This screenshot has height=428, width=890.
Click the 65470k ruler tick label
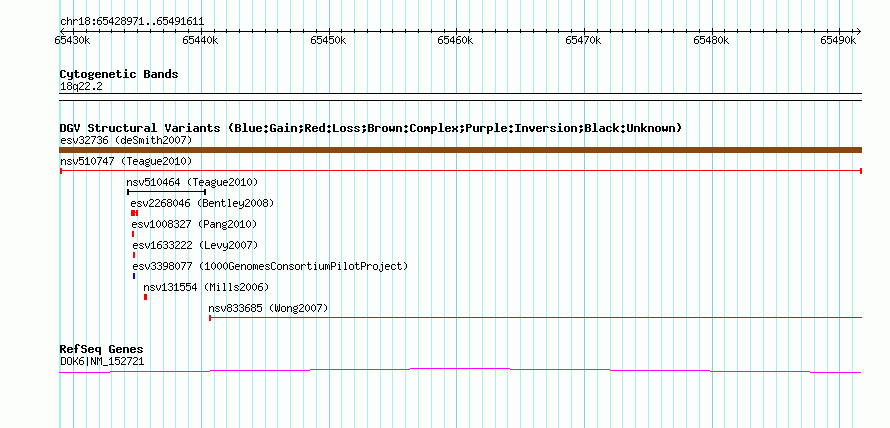[583, 40]
